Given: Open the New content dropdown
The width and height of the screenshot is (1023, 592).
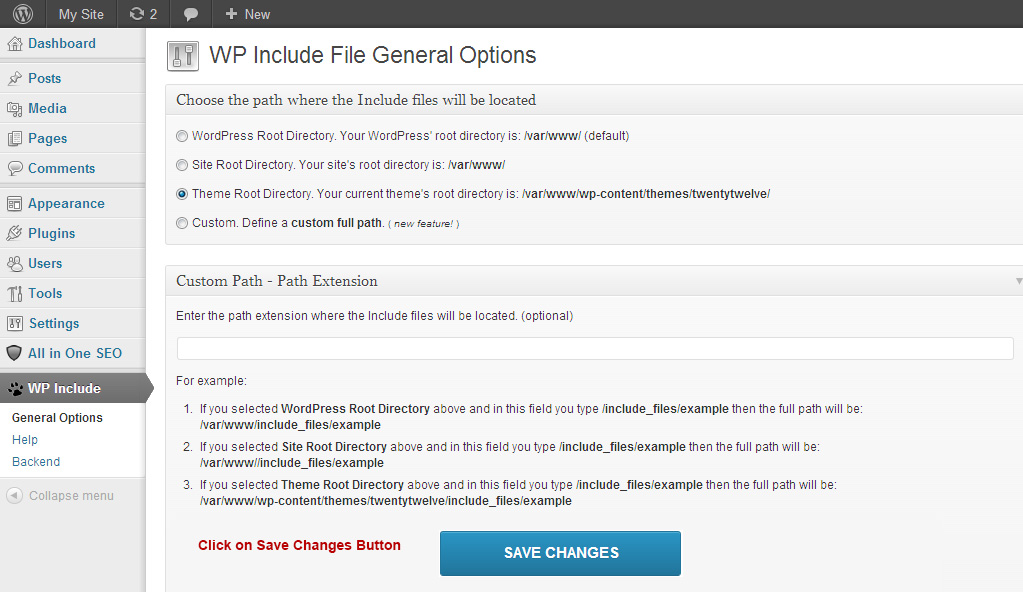Looking at the screenshot, I should (x=247, y=14).
